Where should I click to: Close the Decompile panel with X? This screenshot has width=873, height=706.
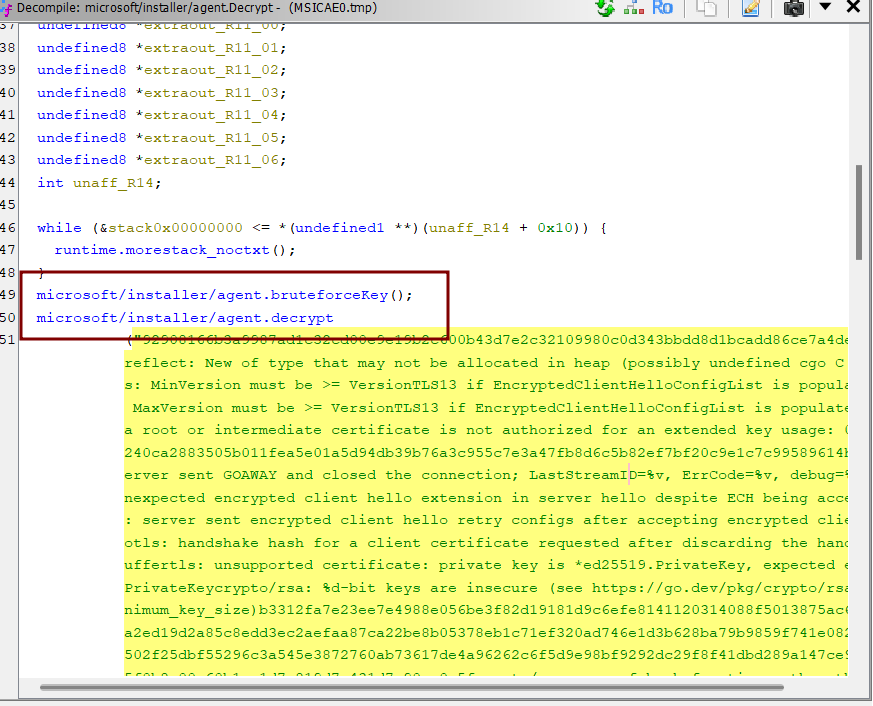coord(853,7)
